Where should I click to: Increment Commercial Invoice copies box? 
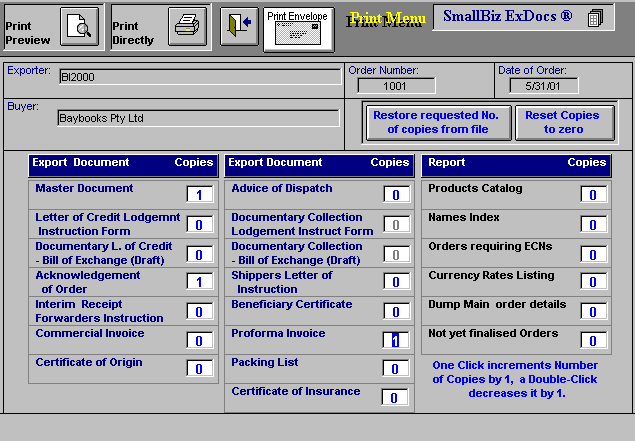[x=199, y=341]
